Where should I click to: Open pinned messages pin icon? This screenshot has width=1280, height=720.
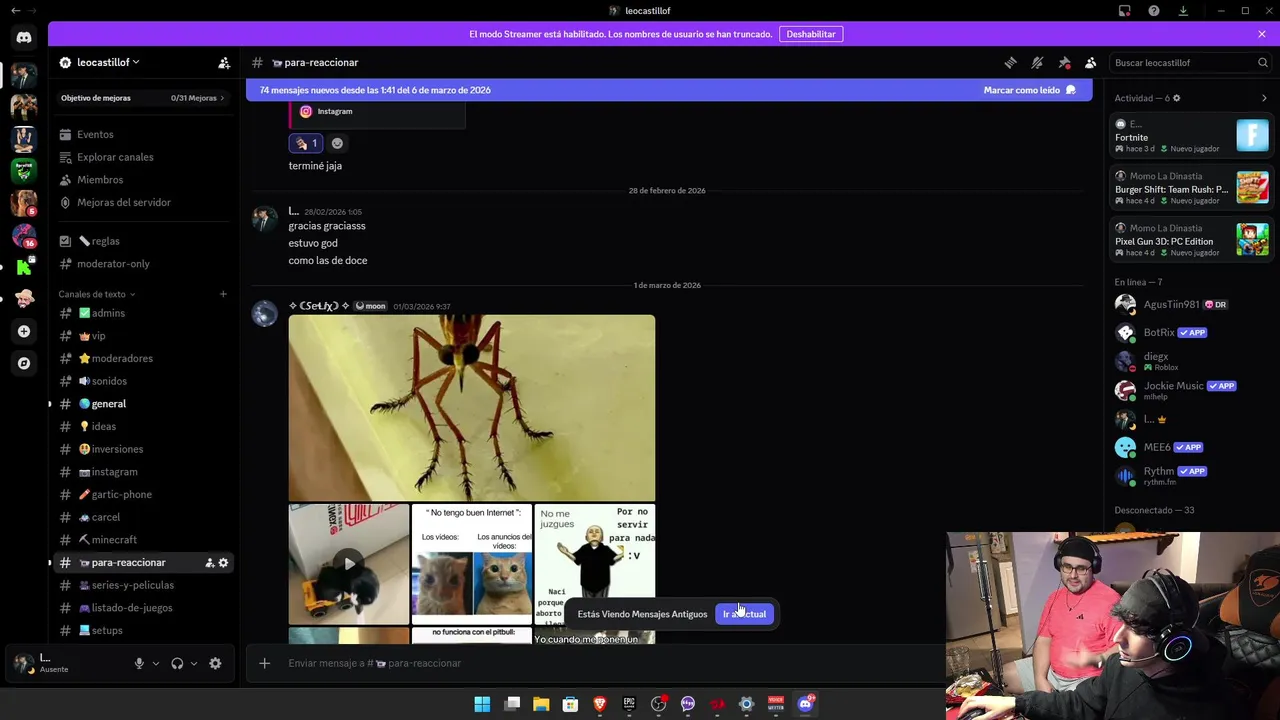click(1064, 62)
